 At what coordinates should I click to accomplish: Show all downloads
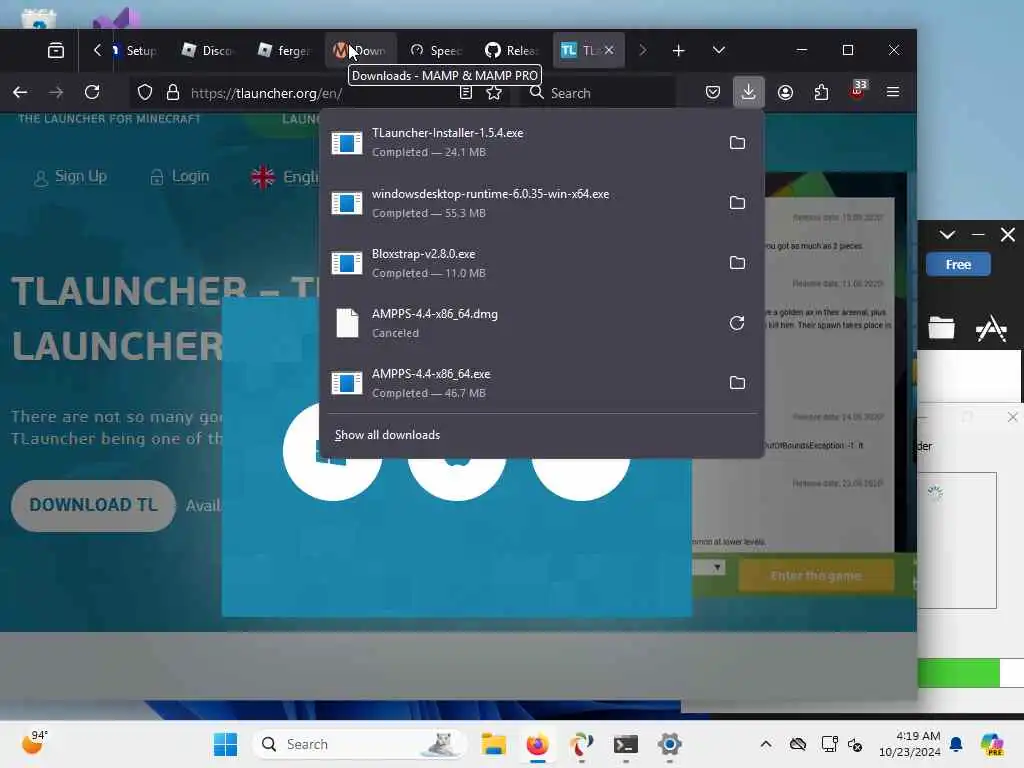(387, 435)
